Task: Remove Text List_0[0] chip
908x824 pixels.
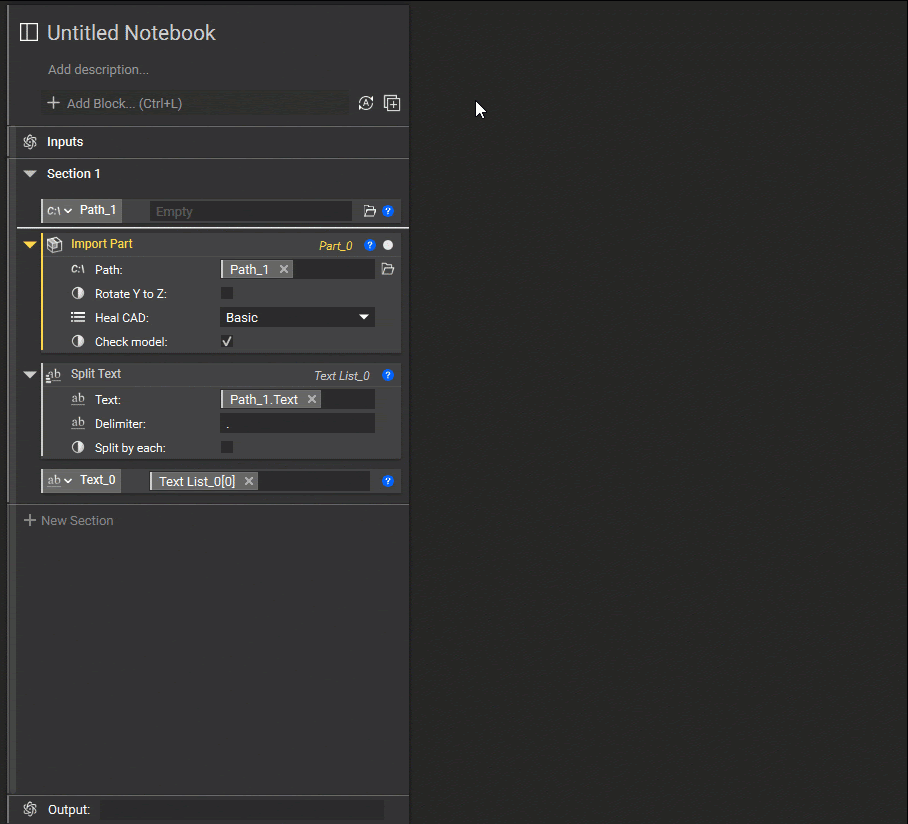Action: (249, 481)
